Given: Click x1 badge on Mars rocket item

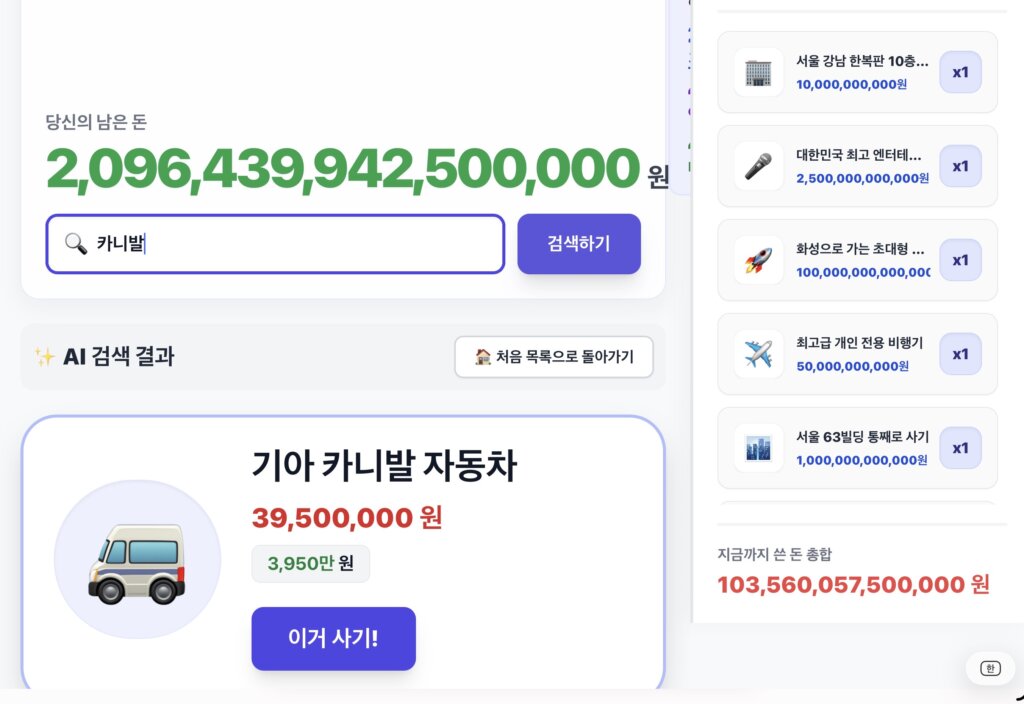Looking at the screenshot, I should 960,261.
